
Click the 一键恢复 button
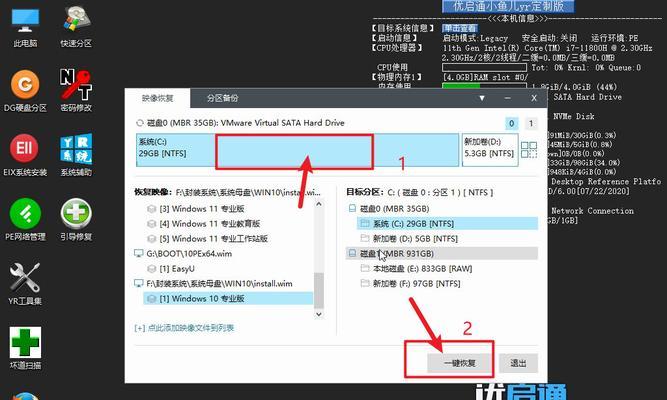point(459,363)
